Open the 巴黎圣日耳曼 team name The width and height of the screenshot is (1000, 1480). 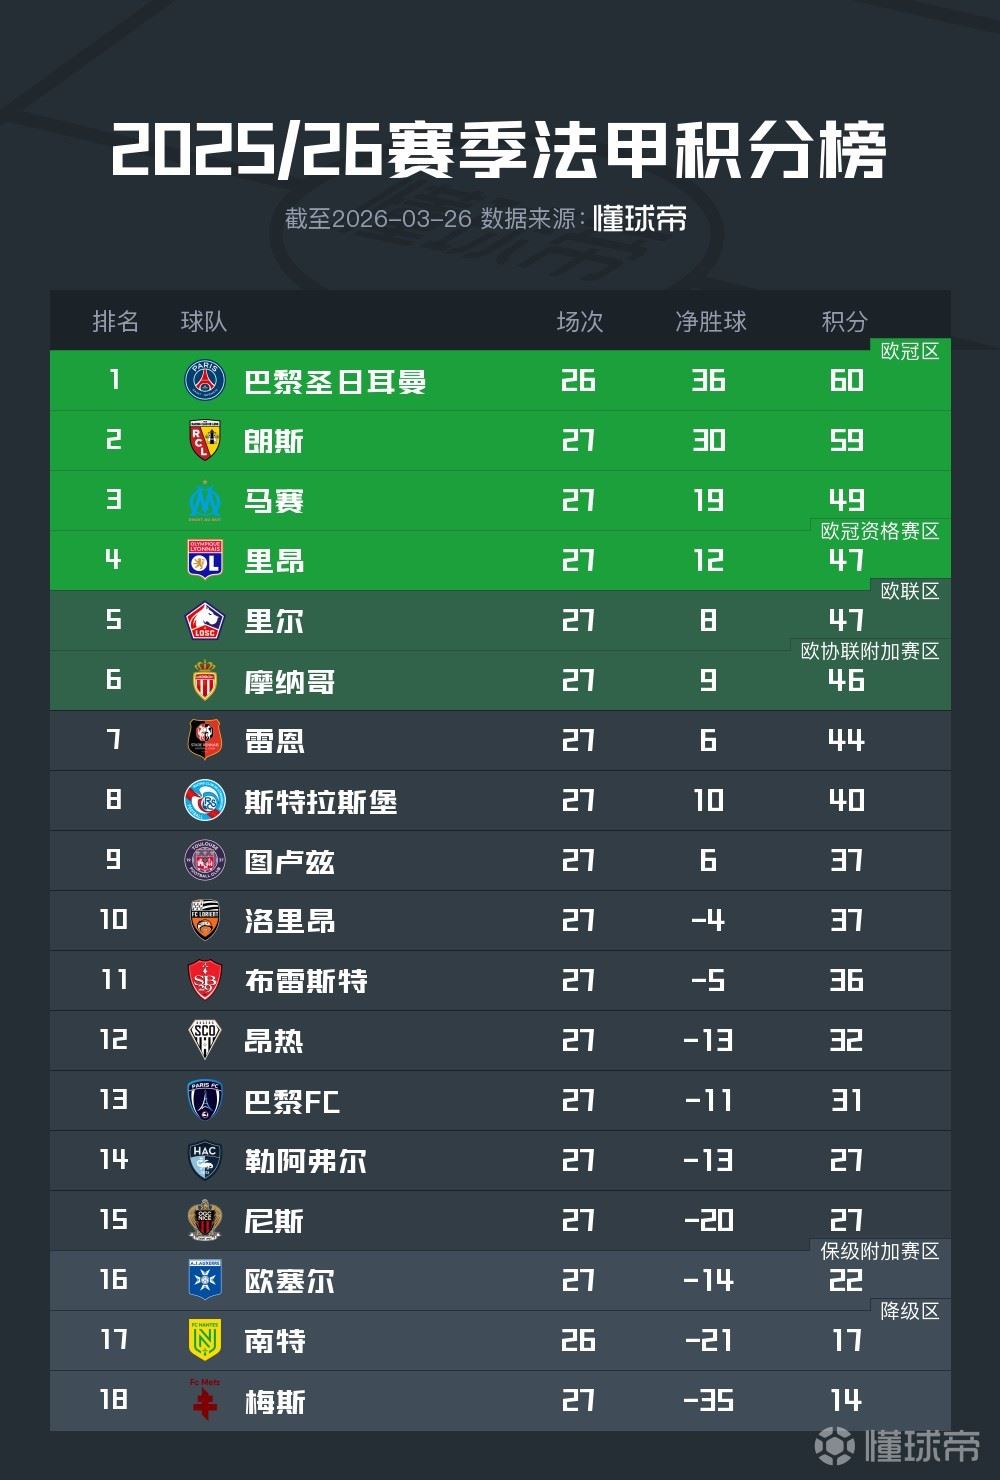pos(335,382)
